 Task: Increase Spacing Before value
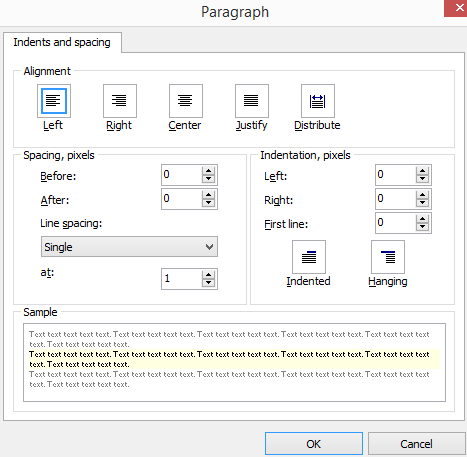click(208, 171)
